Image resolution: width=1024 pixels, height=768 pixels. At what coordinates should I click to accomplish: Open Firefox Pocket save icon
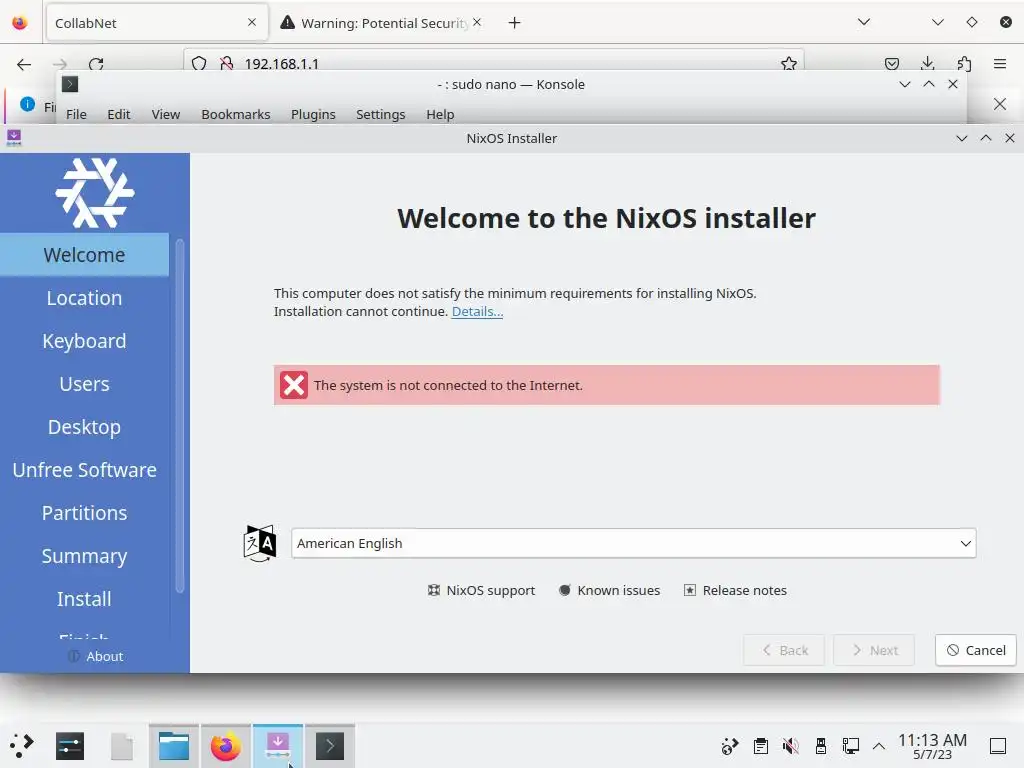891,63
